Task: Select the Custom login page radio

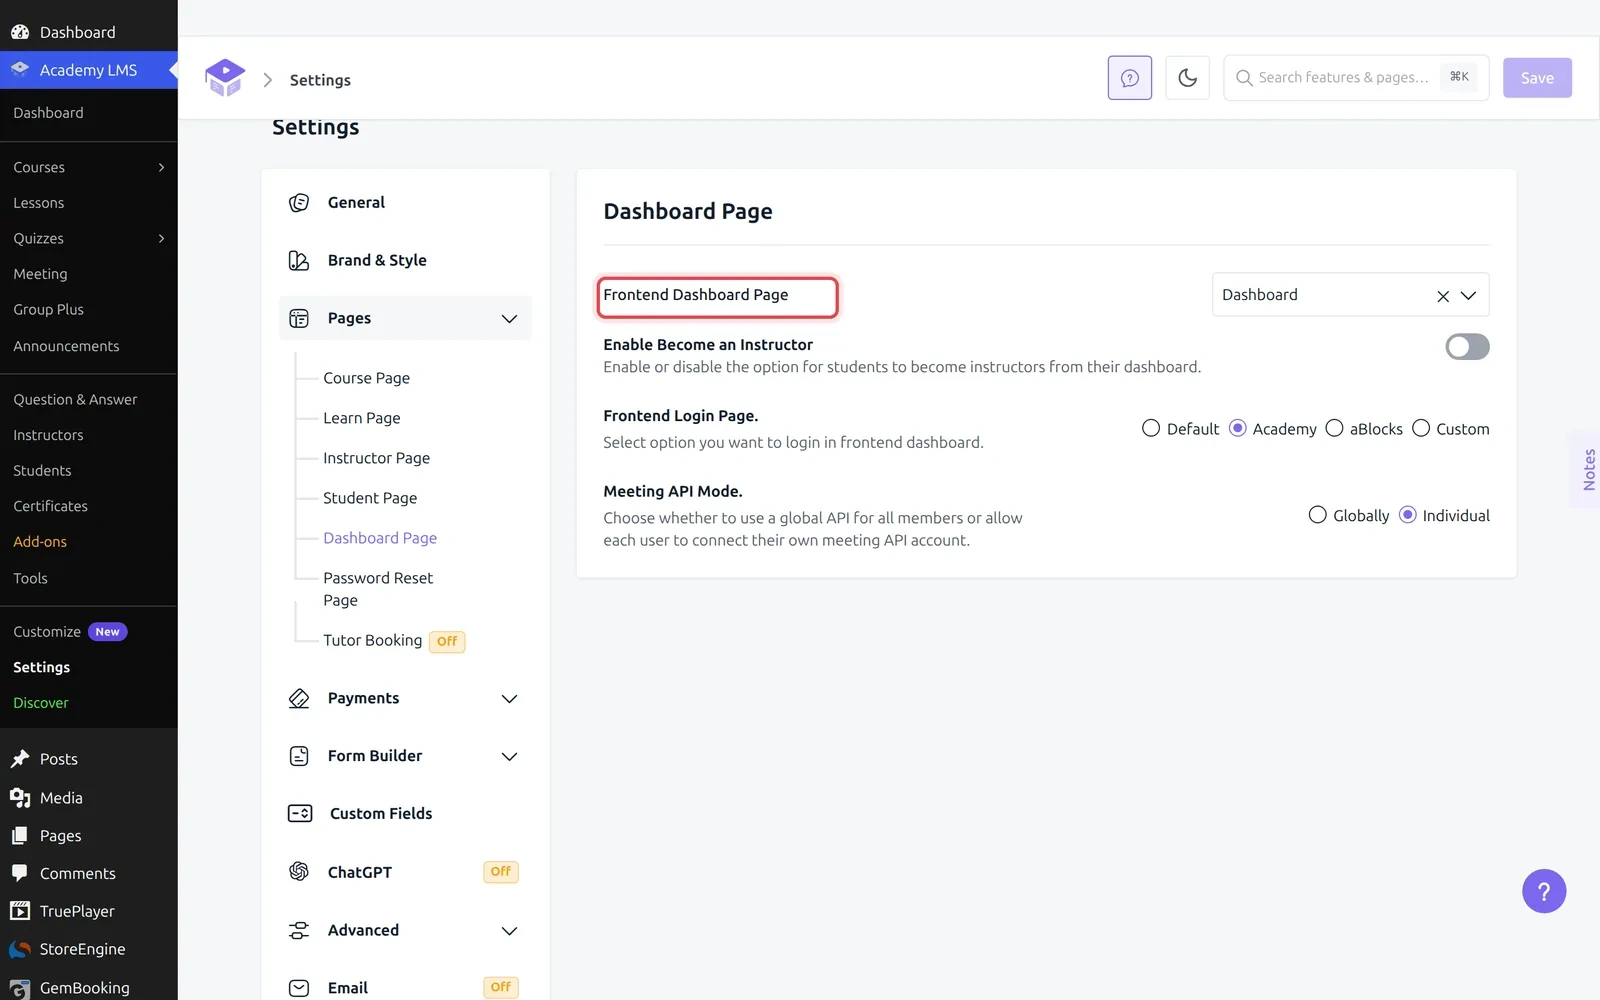Action: tap(1421, 428)
